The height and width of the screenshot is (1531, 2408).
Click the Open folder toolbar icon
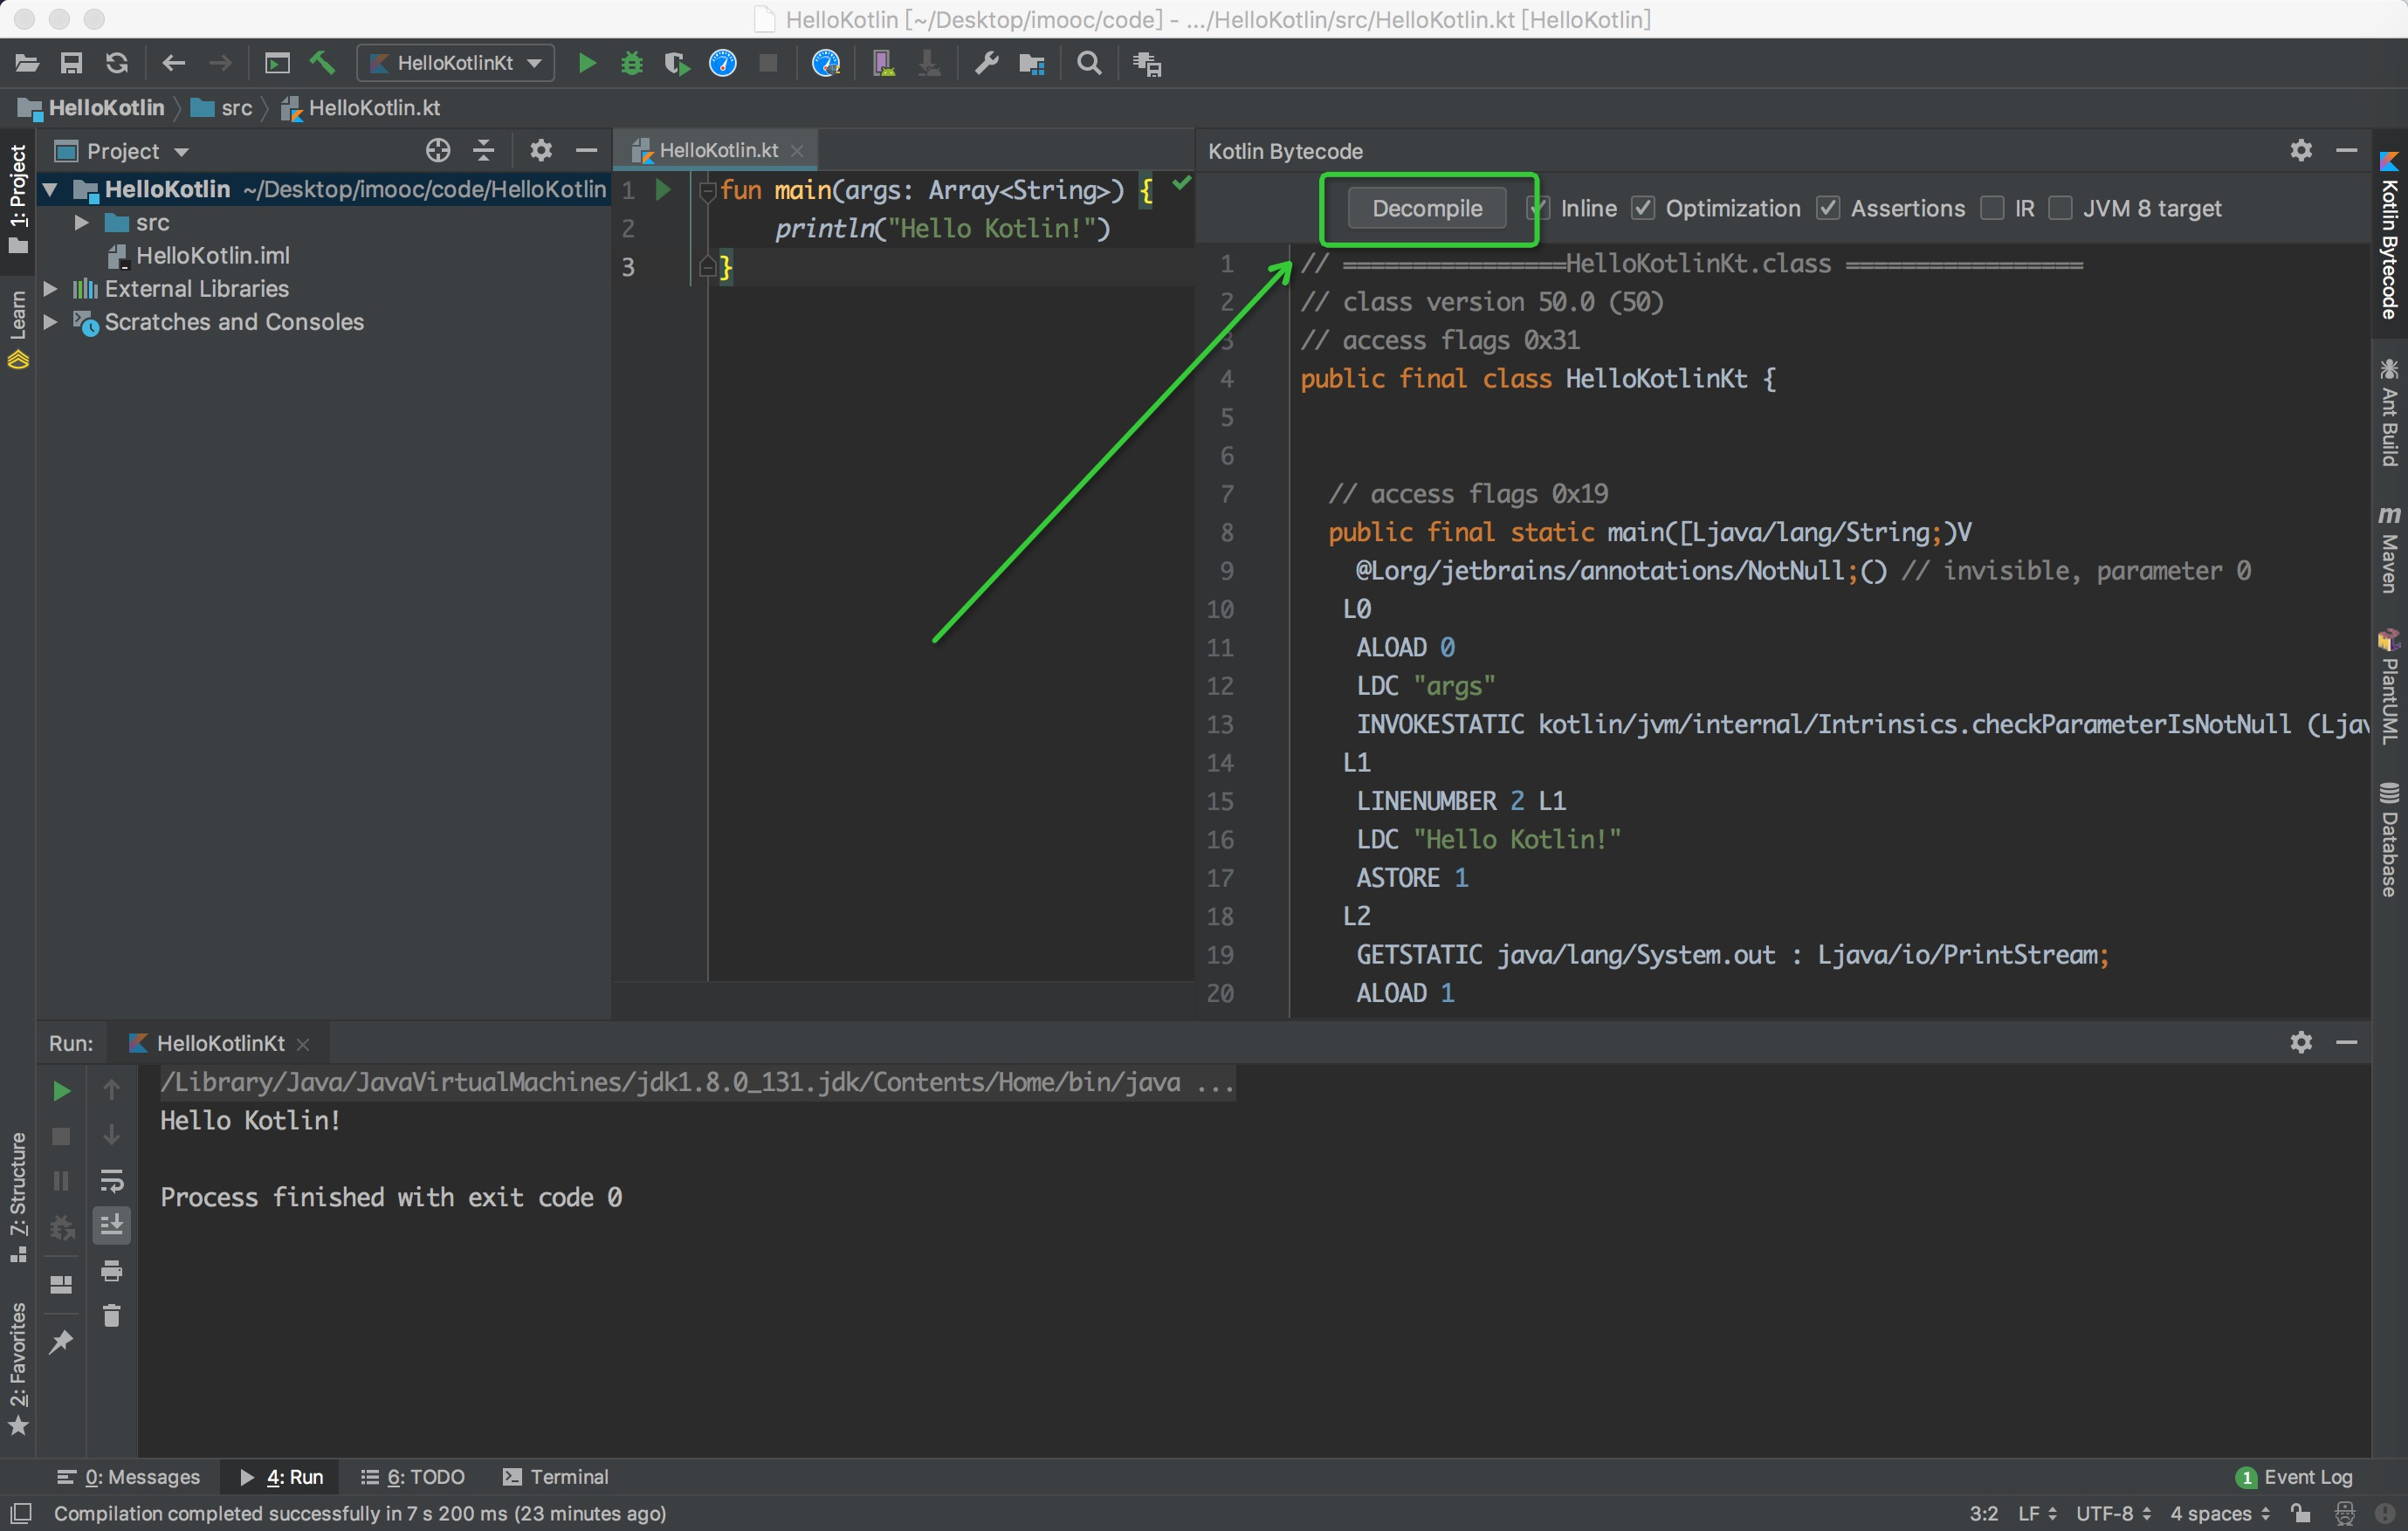(27, 64)
